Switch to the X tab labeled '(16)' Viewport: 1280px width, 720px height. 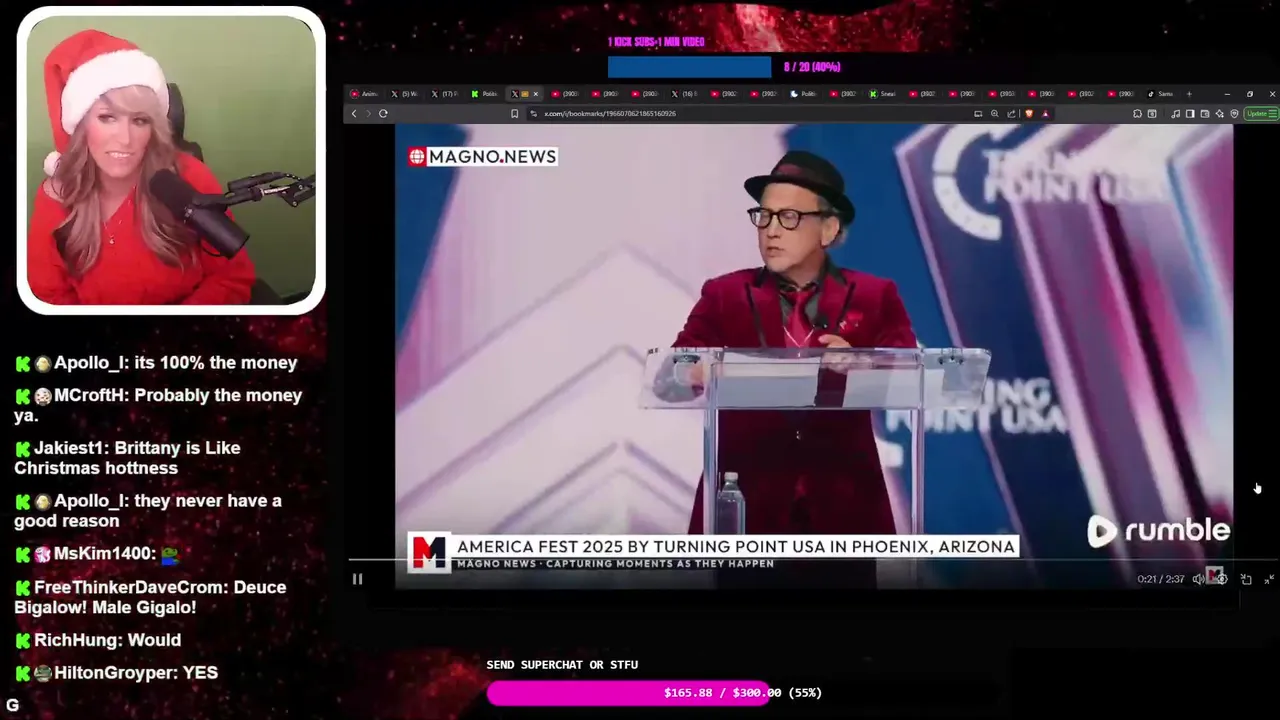[x=685, y=94]
